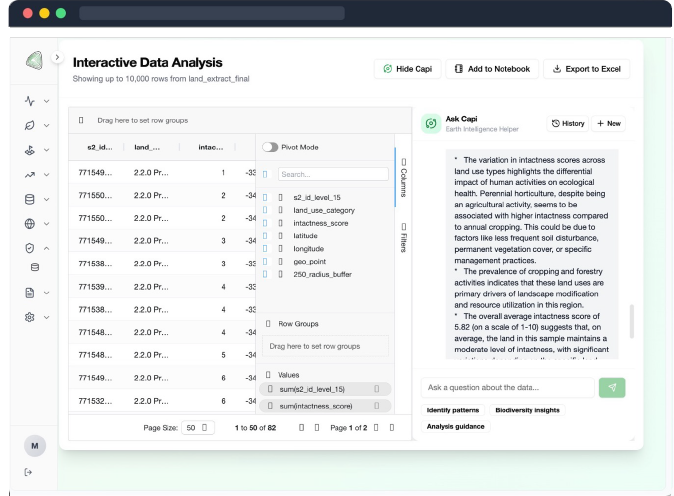Open the Page Size dropdown
This screenshot has width=674, height=496.
pyautogui.click(x=197, y=427)
